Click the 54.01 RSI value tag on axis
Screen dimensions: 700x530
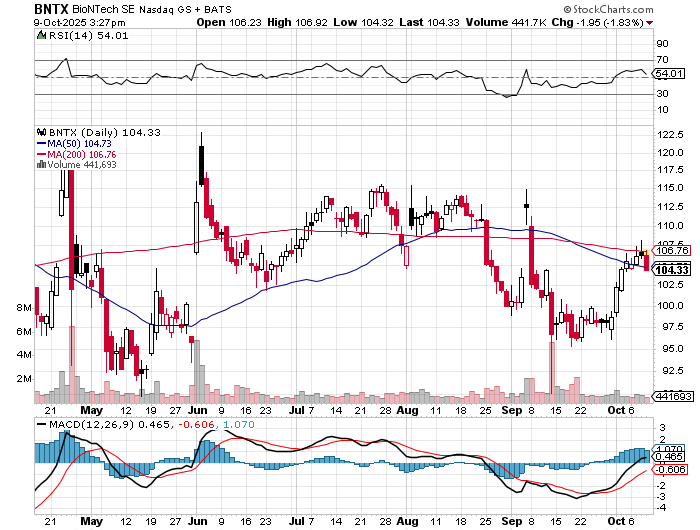(668, 74)
